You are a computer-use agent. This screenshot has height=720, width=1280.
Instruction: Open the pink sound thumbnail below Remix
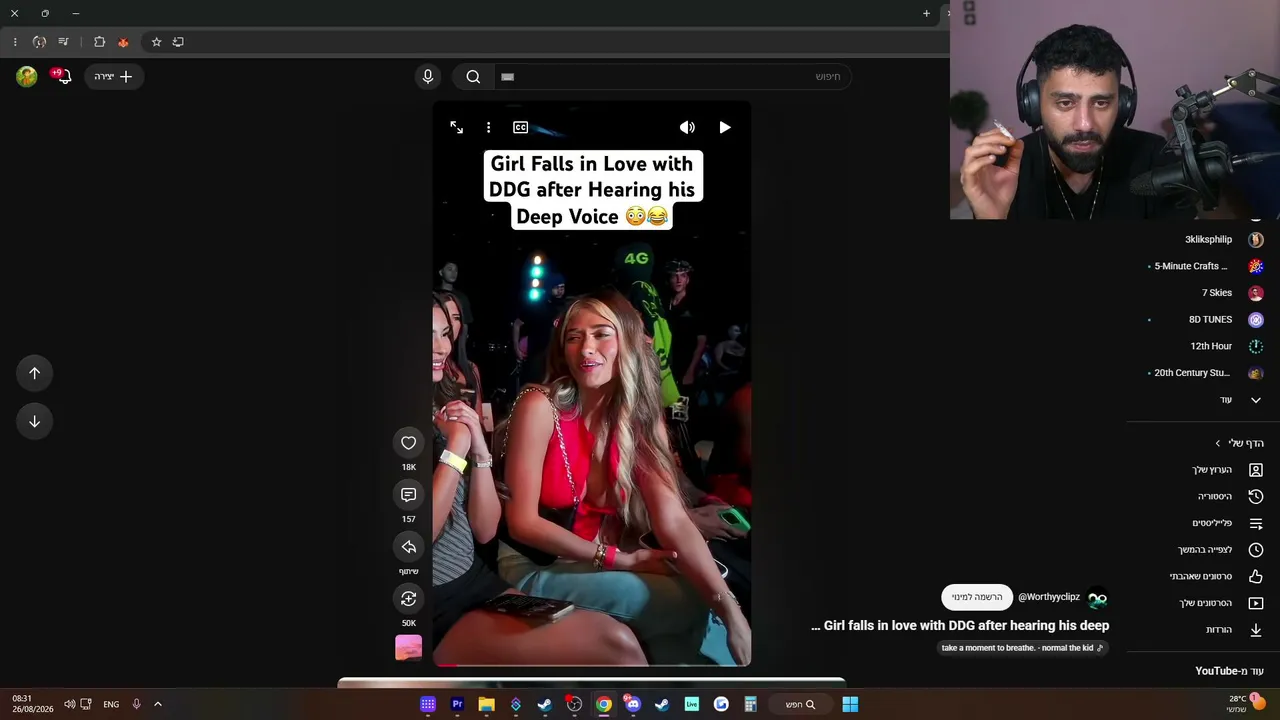[x=408, y=648]
